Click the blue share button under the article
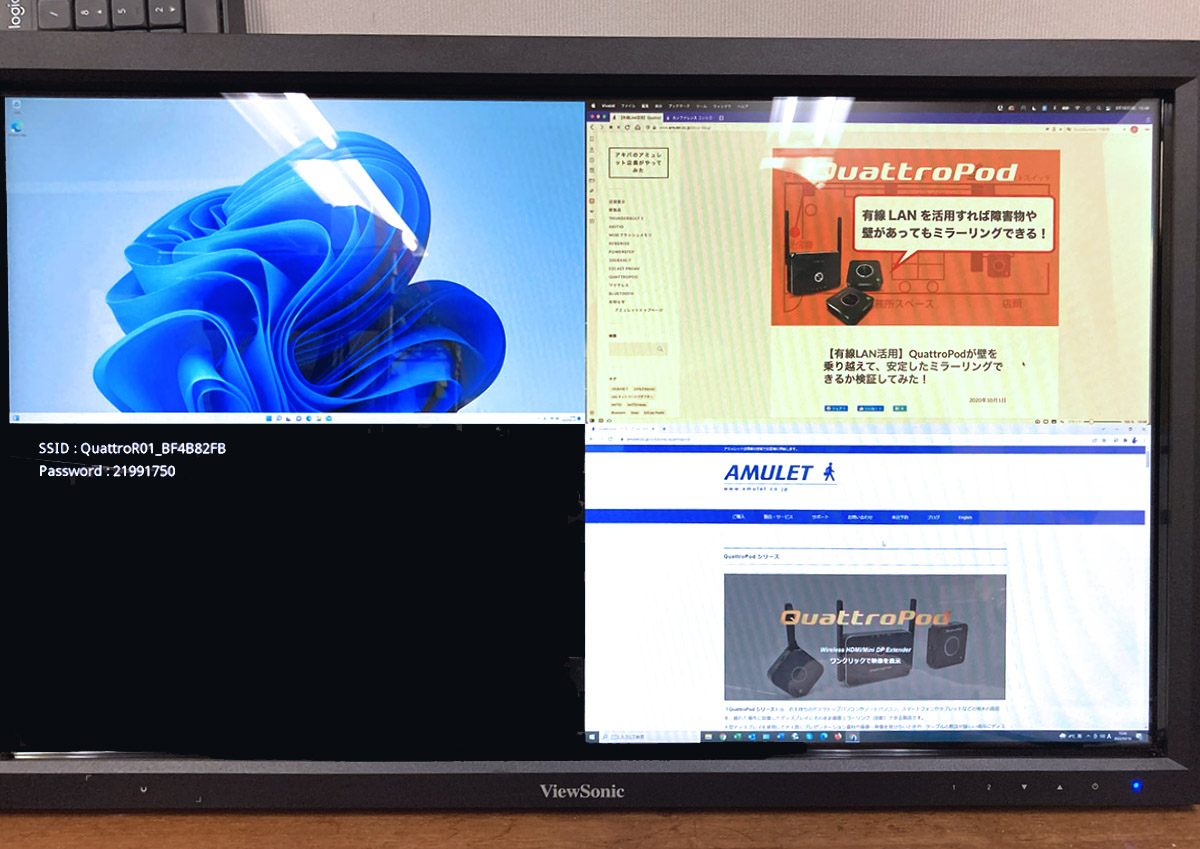1200x849 pixels. [x=836, y=408]
